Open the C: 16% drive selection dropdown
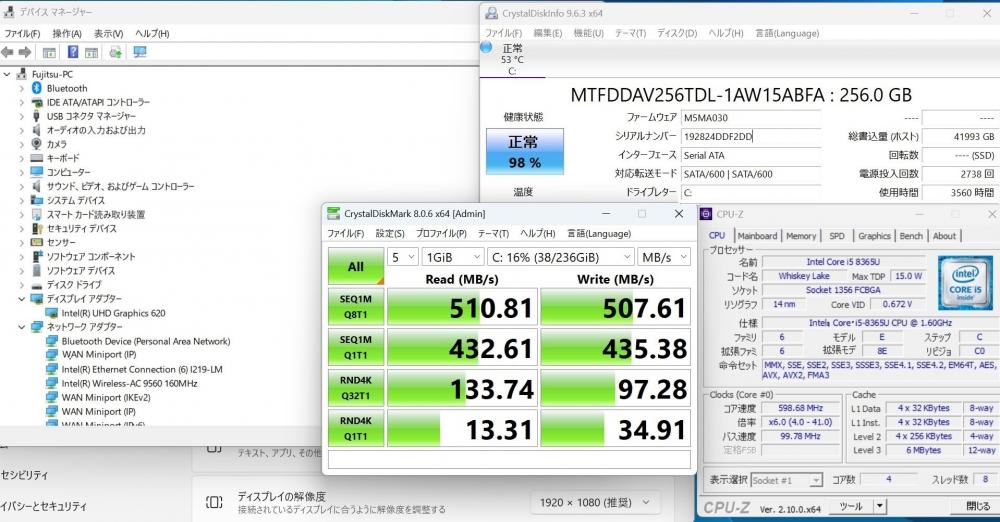This screenshot has width=1000, height=522. (x=561, y=257)
